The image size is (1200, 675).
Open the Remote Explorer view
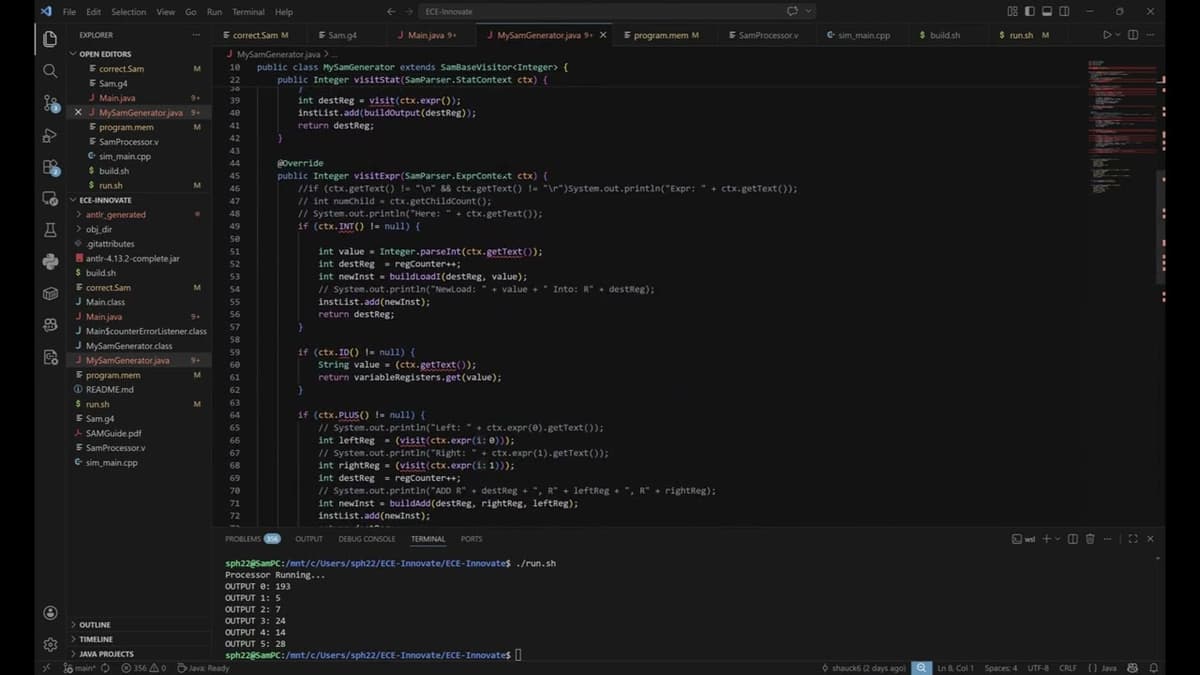point(50,198)
